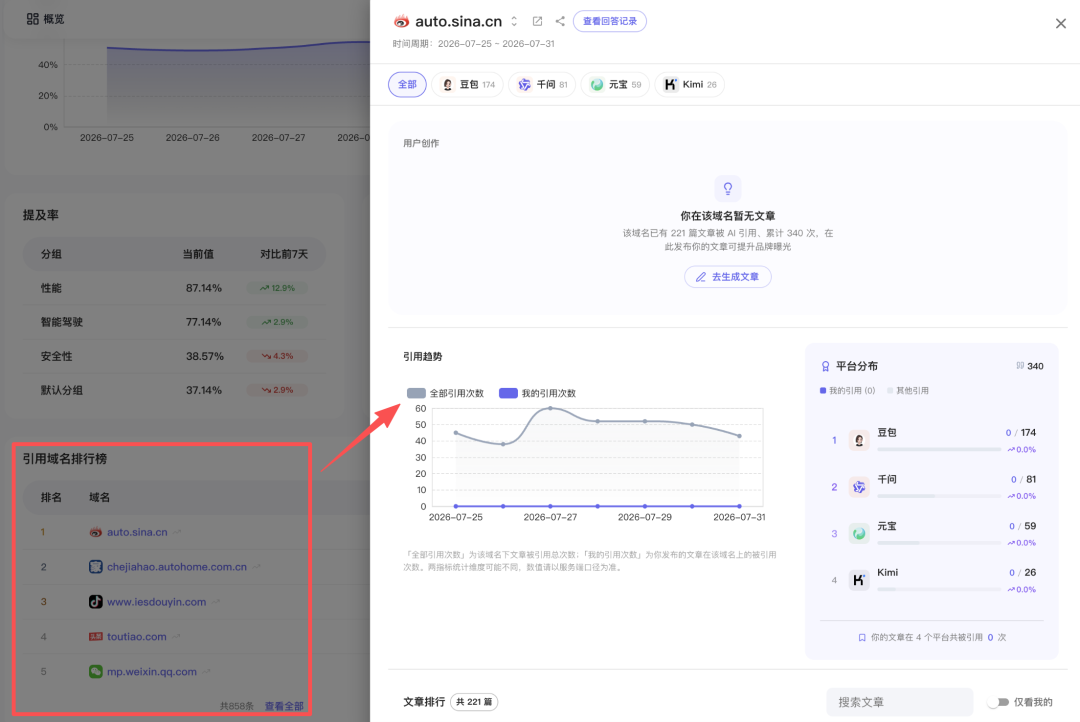Toggle 我的引用次数 legend swatch

pyautogui.click(x=508, y=393)
